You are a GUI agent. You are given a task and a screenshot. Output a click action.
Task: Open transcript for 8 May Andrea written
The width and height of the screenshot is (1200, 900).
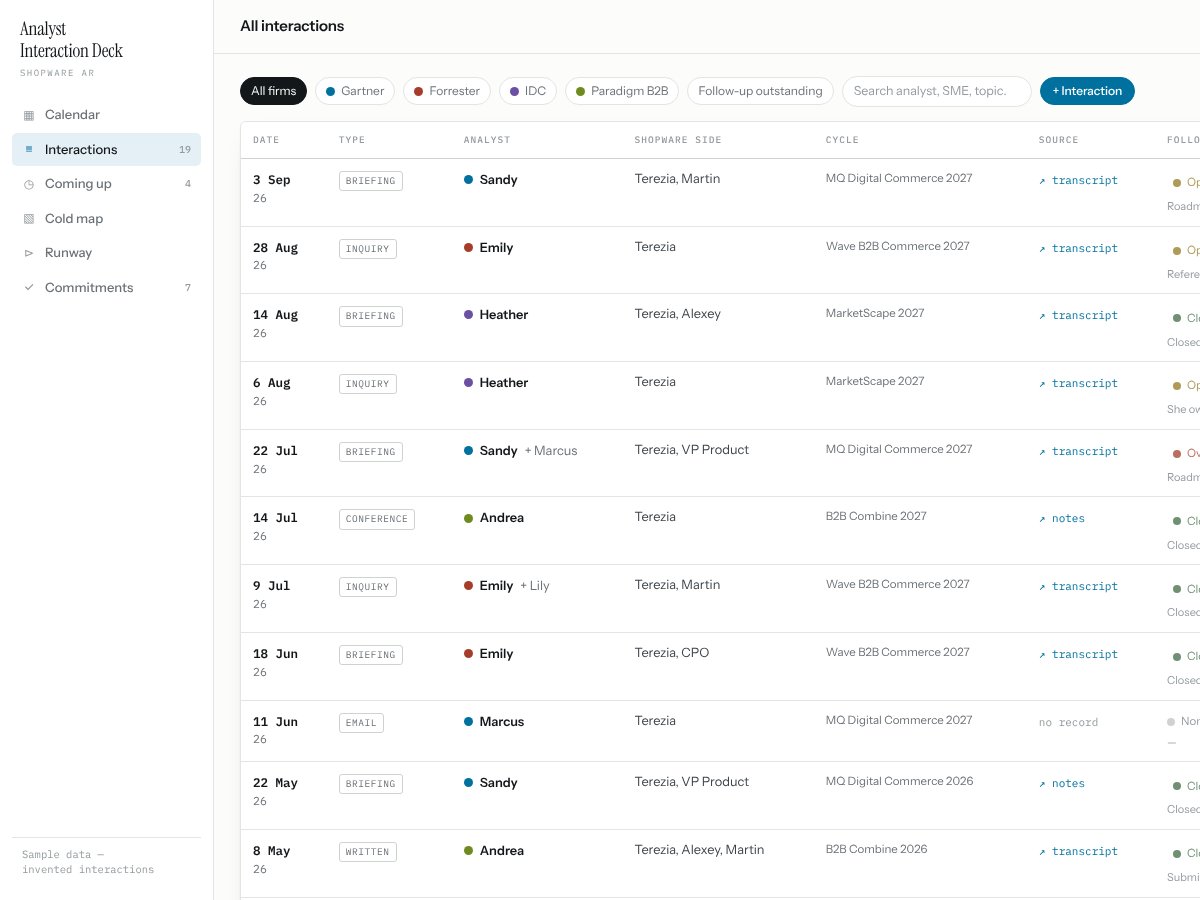(1078, 852)
